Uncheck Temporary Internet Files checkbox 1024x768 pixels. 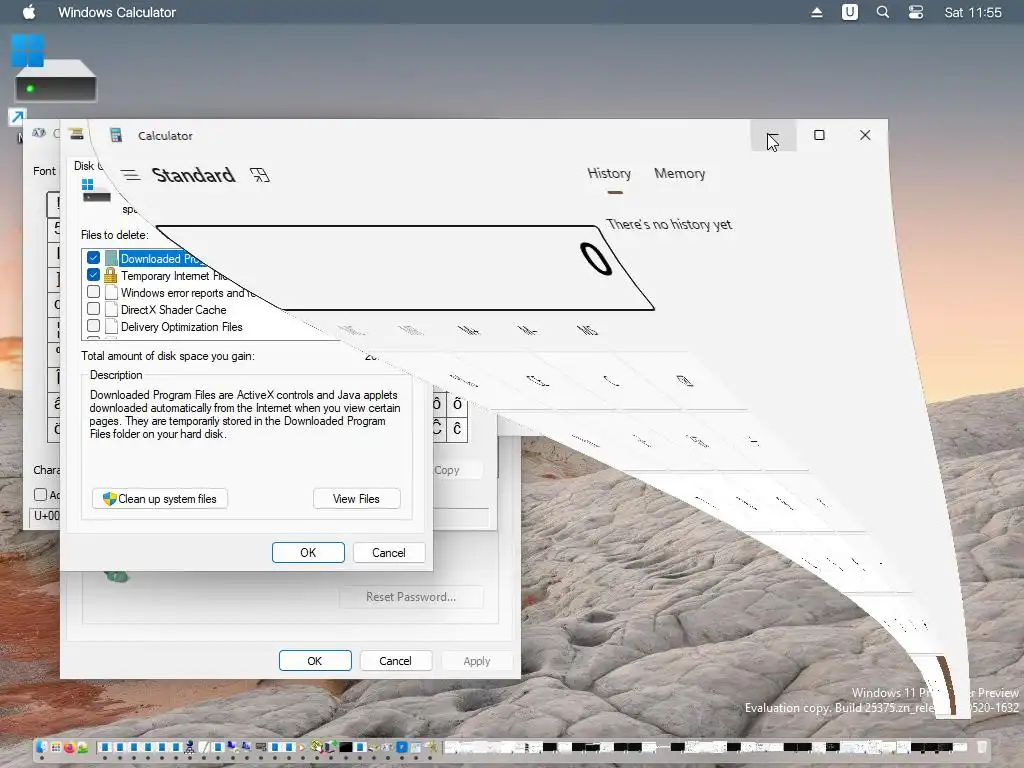[93, 275]
